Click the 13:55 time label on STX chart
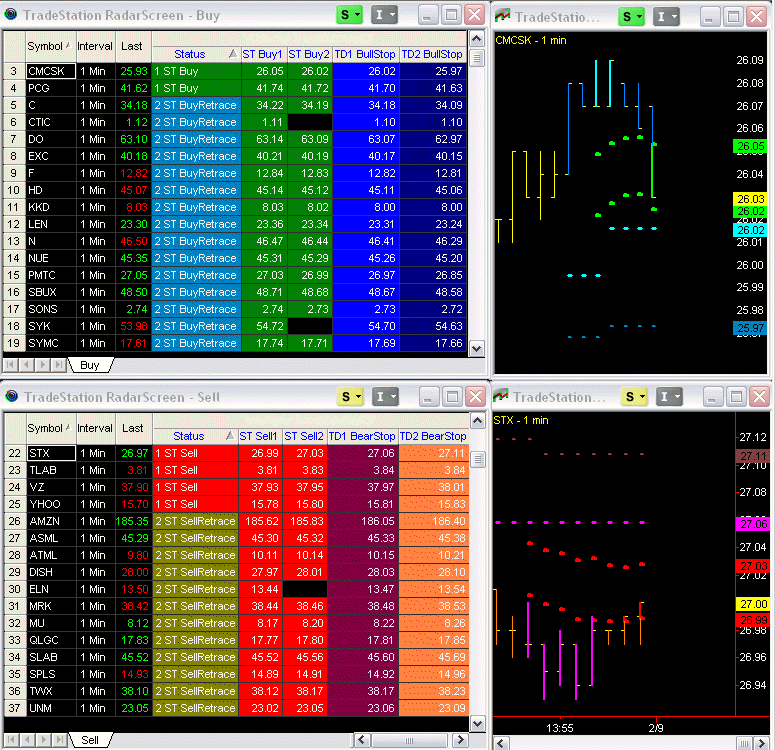The height and width of the screenshot is (750, 775). 560,728
